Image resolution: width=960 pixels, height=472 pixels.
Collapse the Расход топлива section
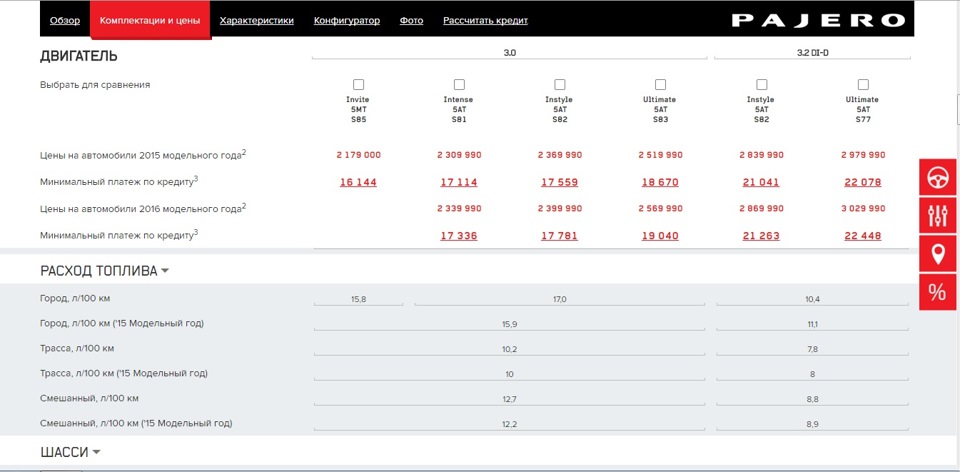pos(104,271)
